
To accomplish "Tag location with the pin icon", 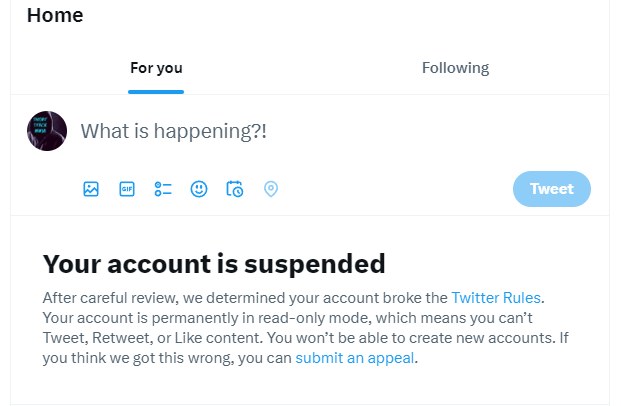I will tap(270, 189).
